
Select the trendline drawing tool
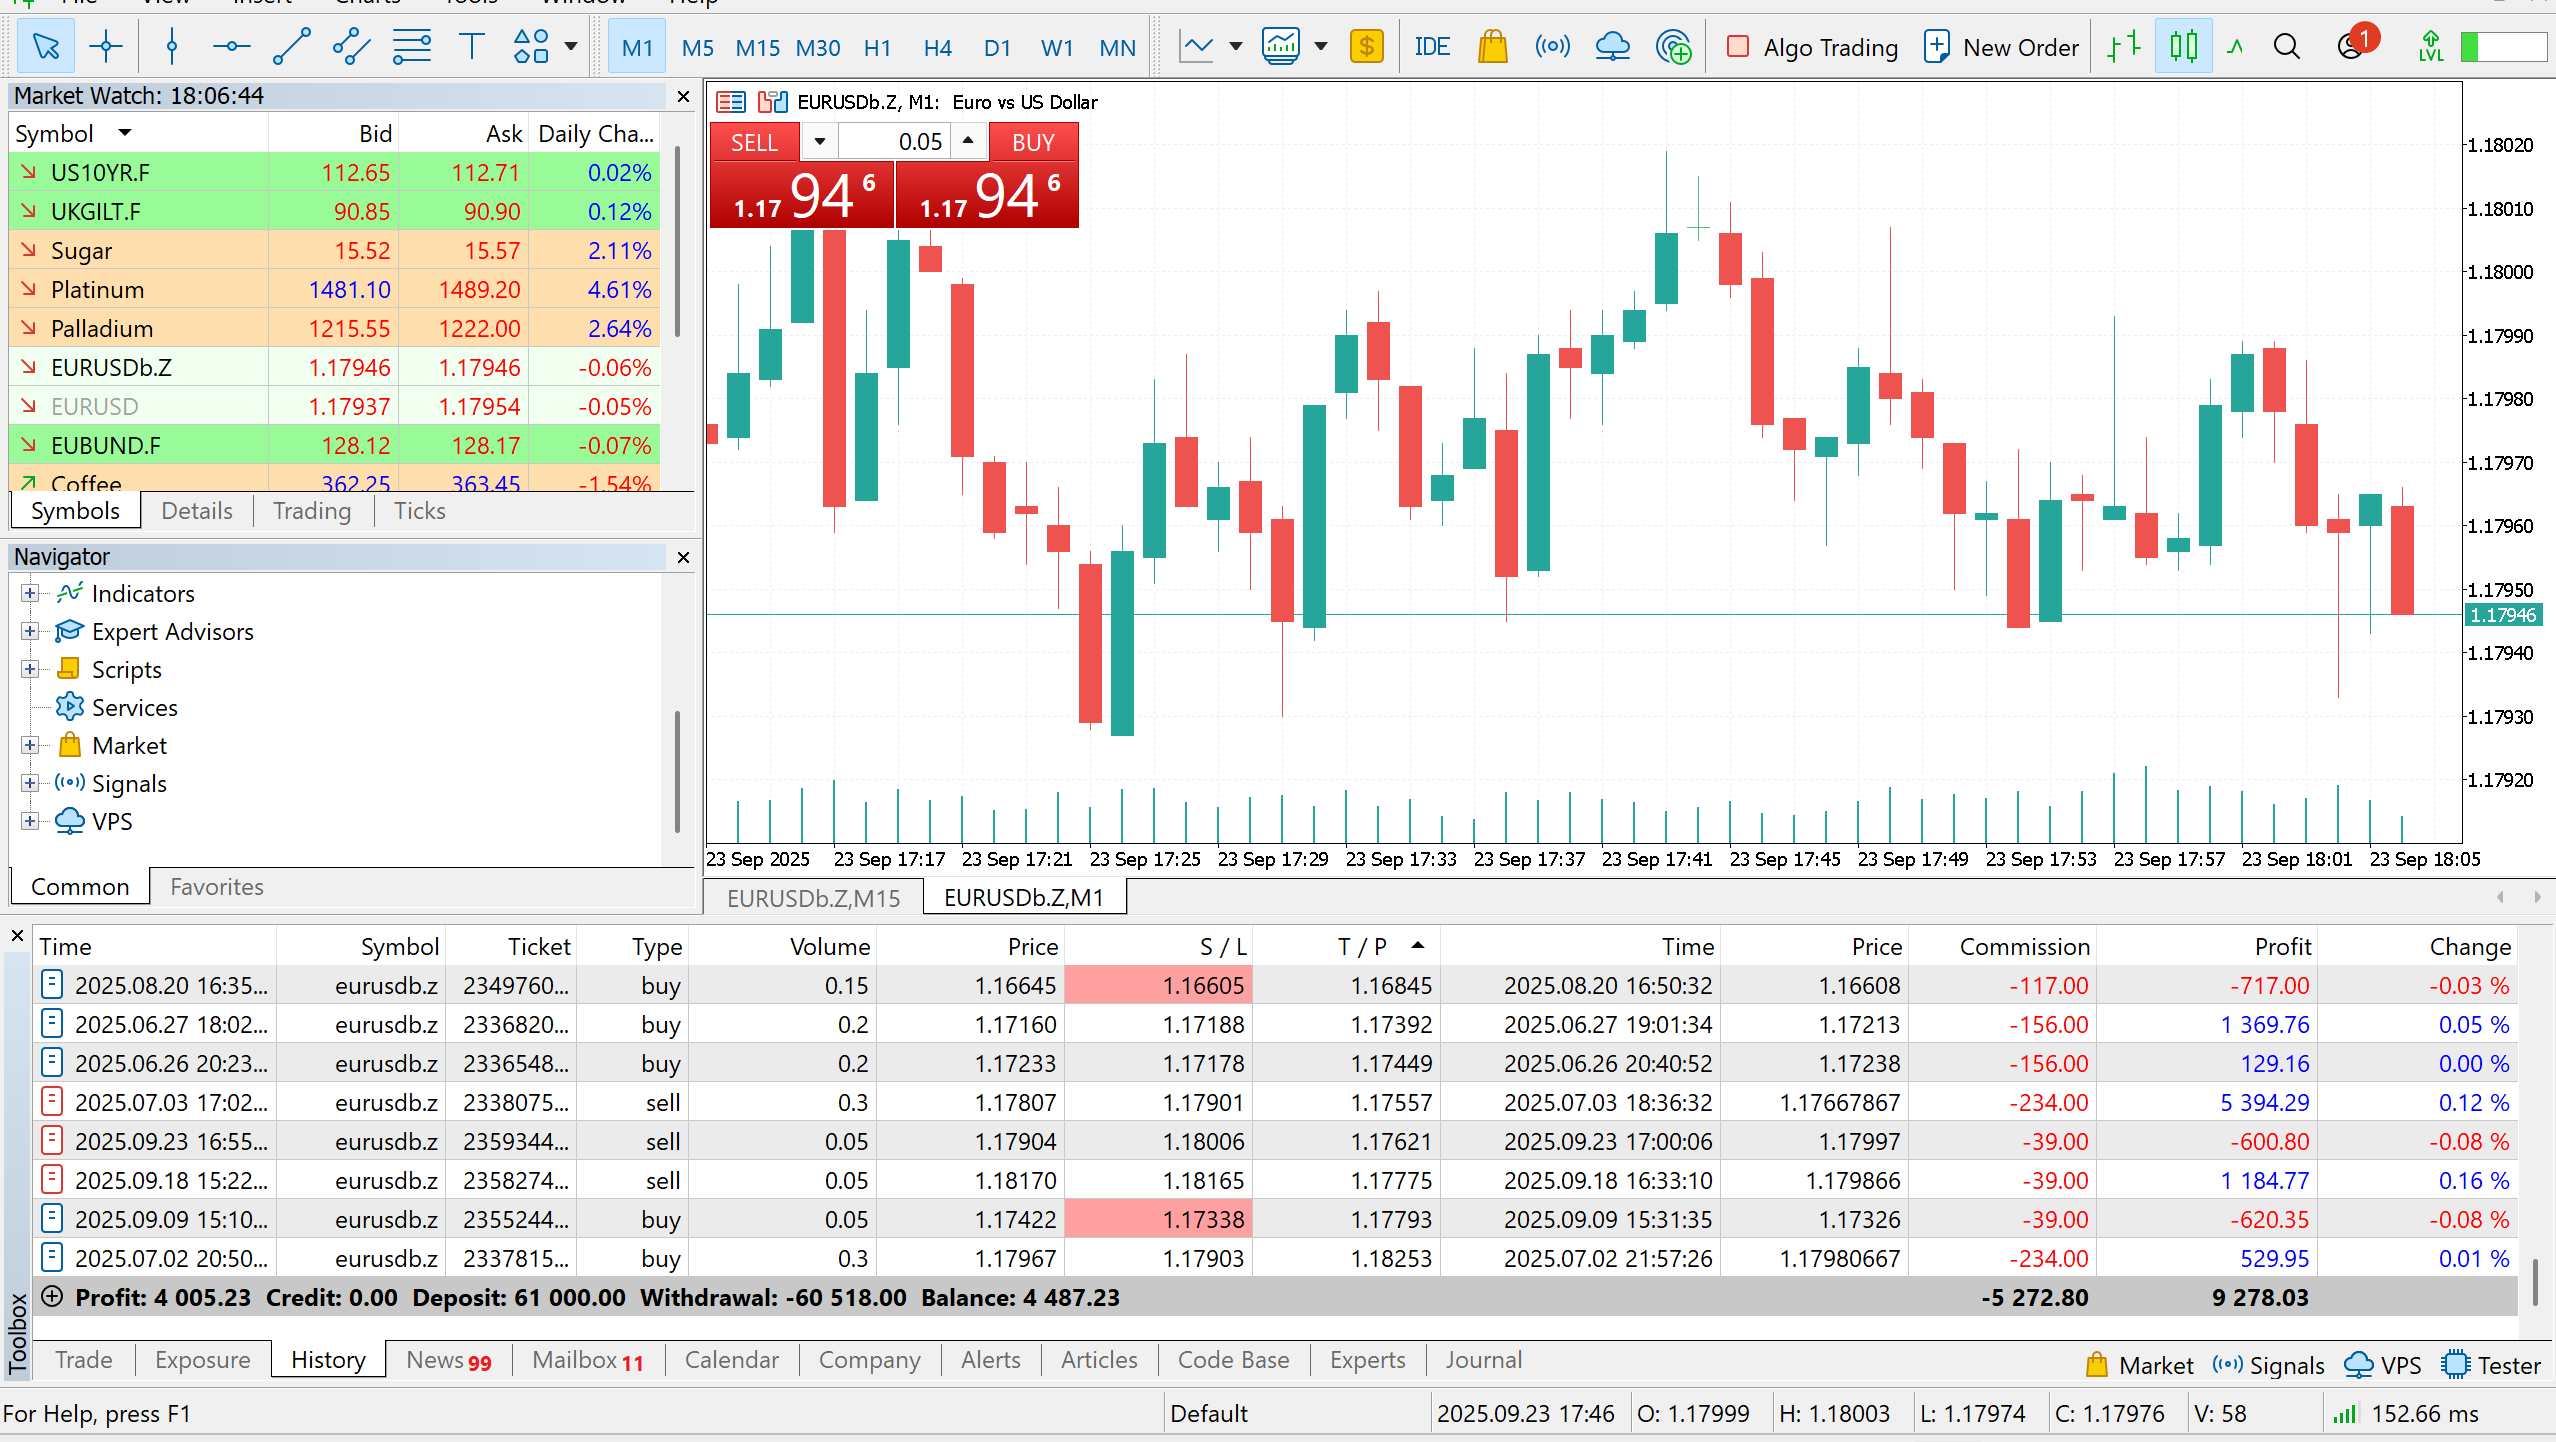291,47
